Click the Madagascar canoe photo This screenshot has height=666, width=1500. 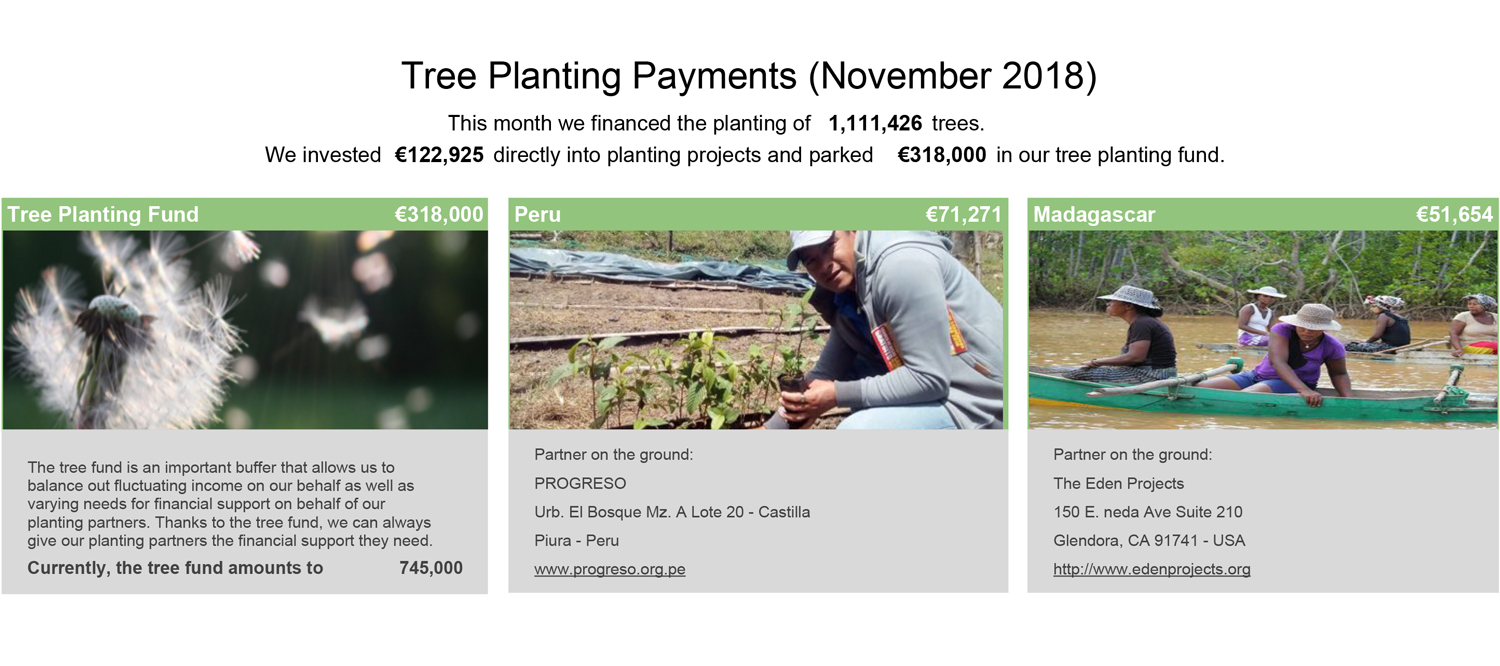[1263, 330]
